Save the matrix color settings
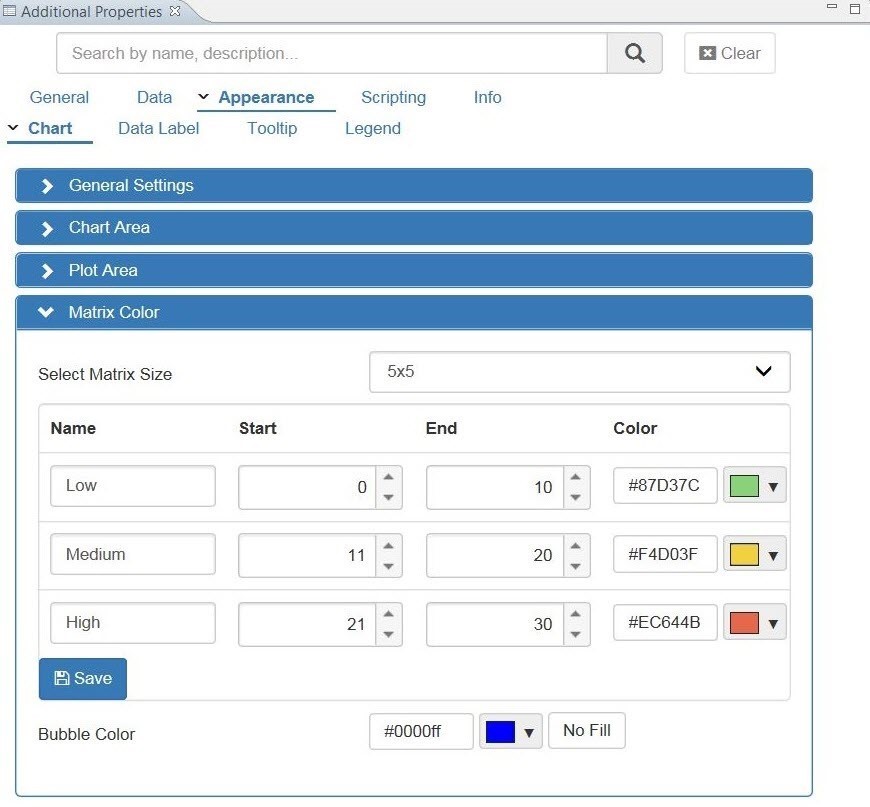The image size is (870, 807). coord(83,679)
